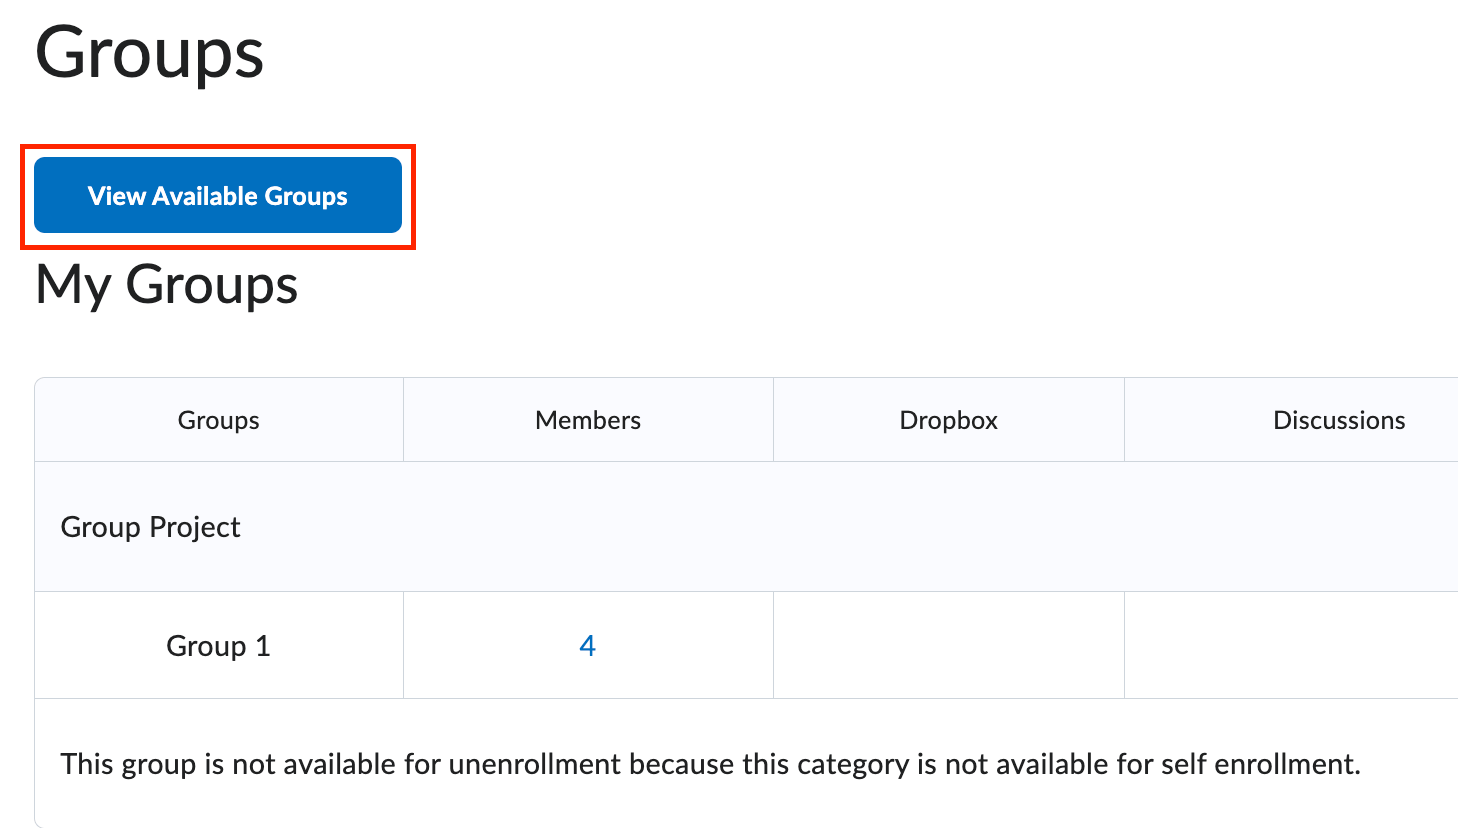Click the word 'My' in the section heading
Screen dimensions: 1458x828
coord(73,285)
